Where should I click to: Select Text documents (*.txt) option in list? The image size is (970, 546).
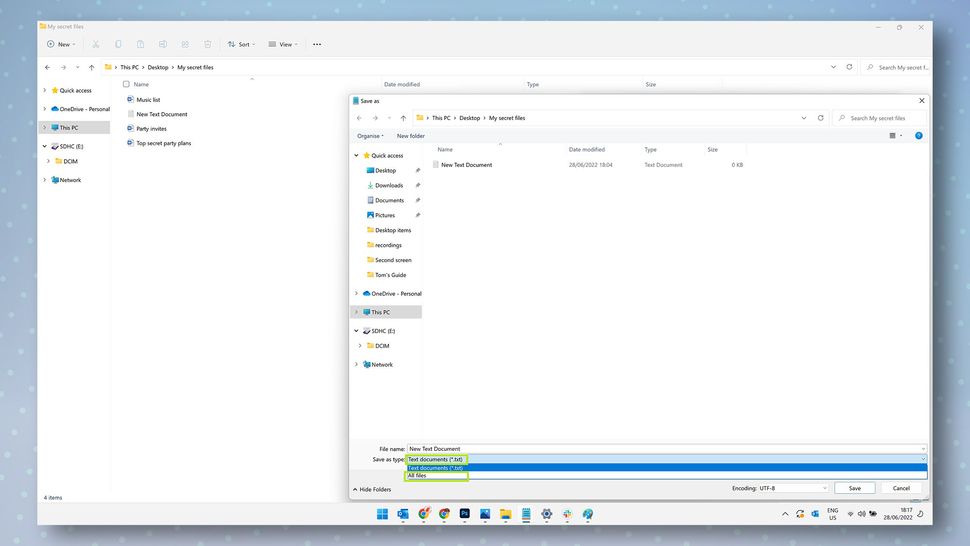(x=666, y=468)
